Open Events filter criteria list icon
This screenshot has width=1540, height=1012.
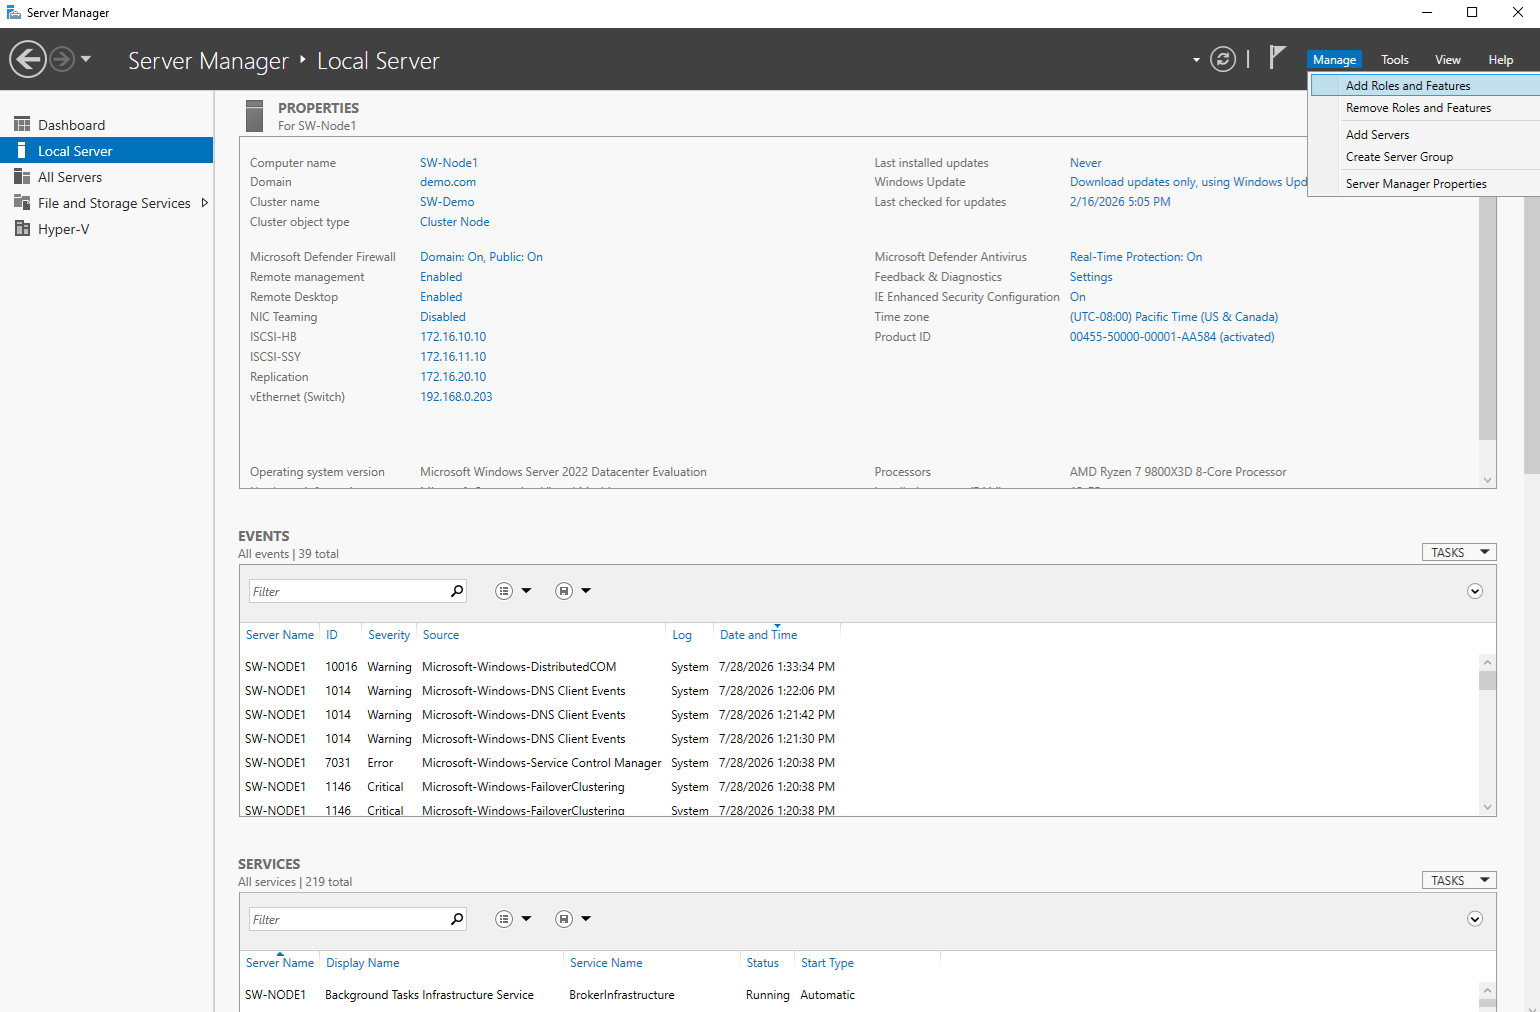[504, 591]
